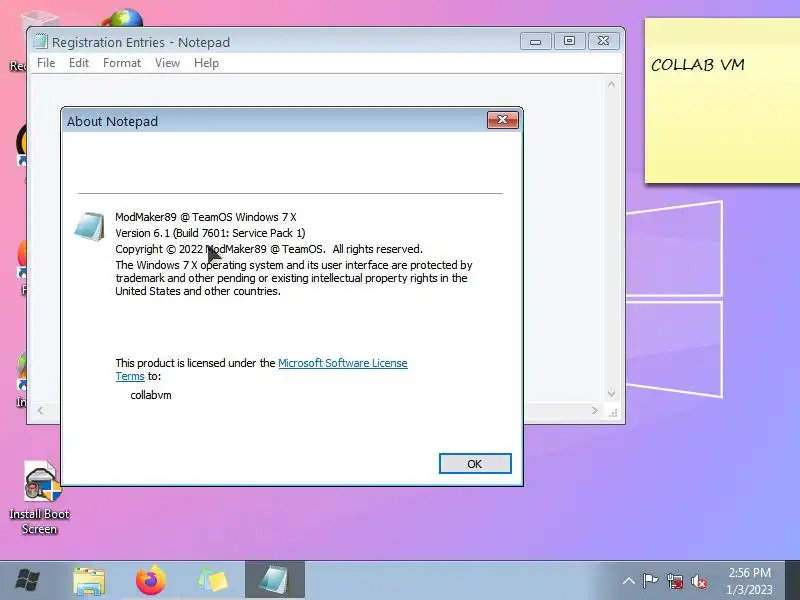Show hidden tray icons arrow
The image size is (800, 600).
[629, 581]
